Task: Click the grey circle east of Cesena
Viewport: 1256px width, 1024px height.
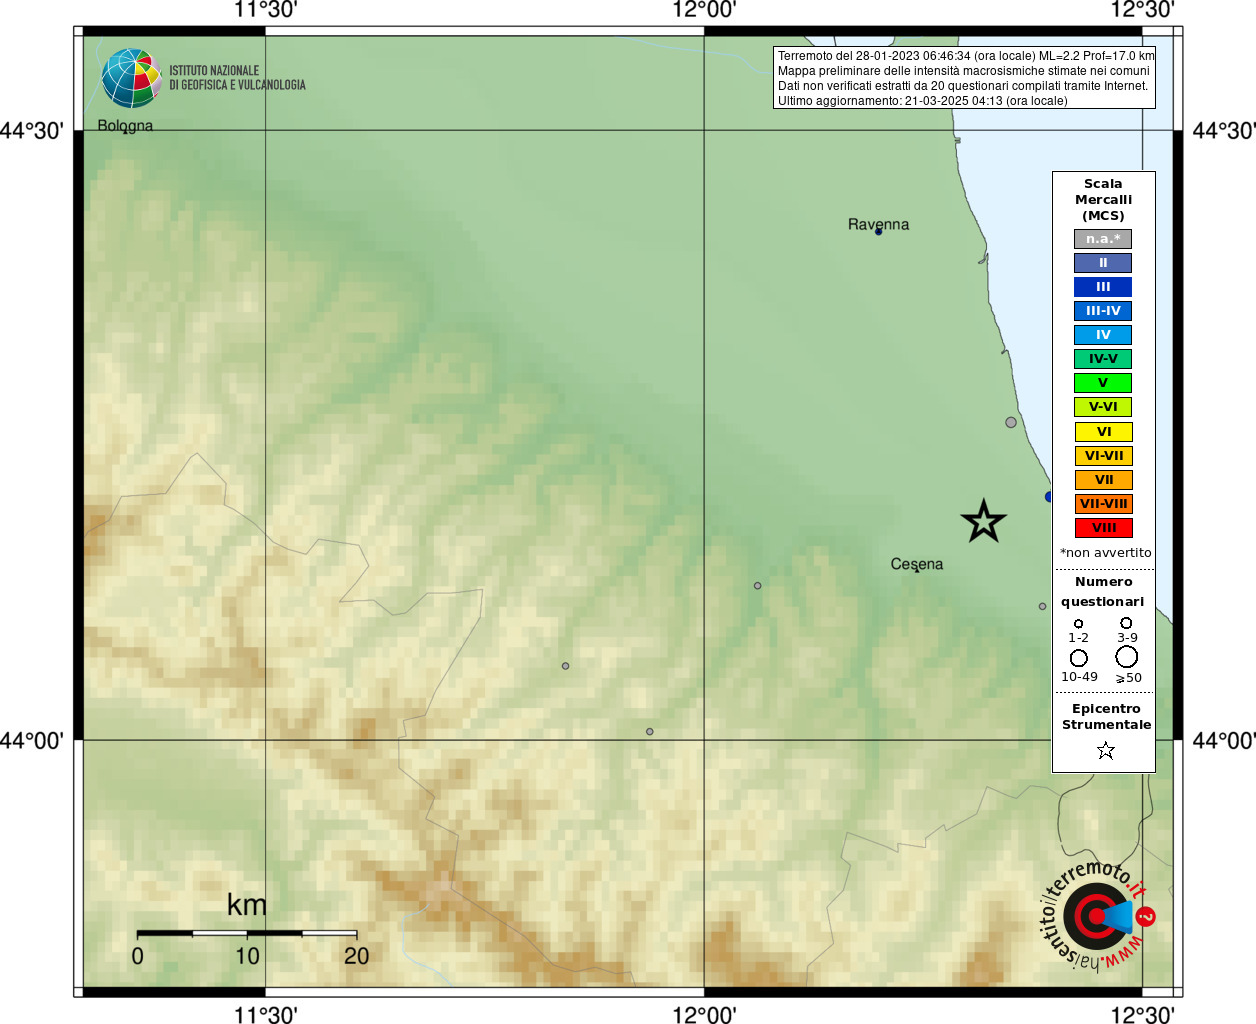Action: (1042, 606)
